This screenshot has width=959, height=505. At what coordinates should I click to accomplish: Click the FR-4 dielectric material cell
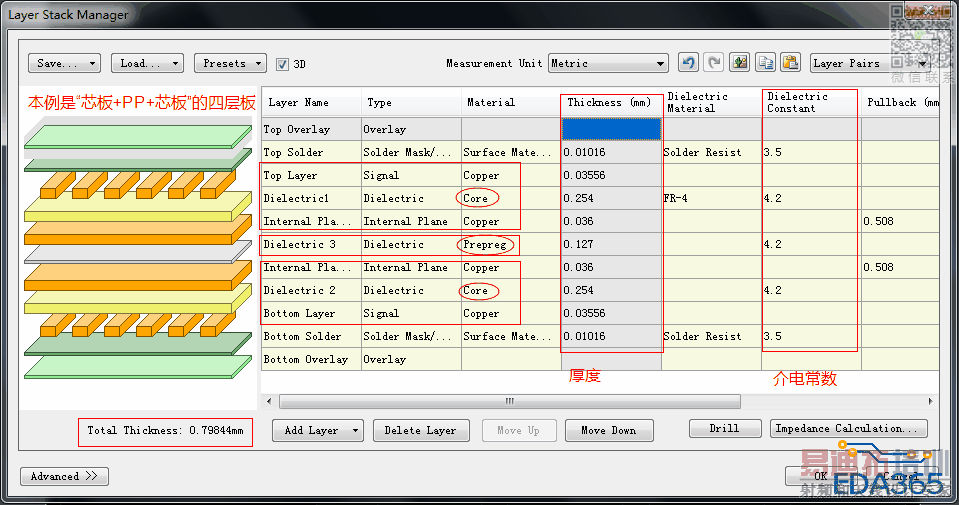pyautogui.click(x=711, y=198)
